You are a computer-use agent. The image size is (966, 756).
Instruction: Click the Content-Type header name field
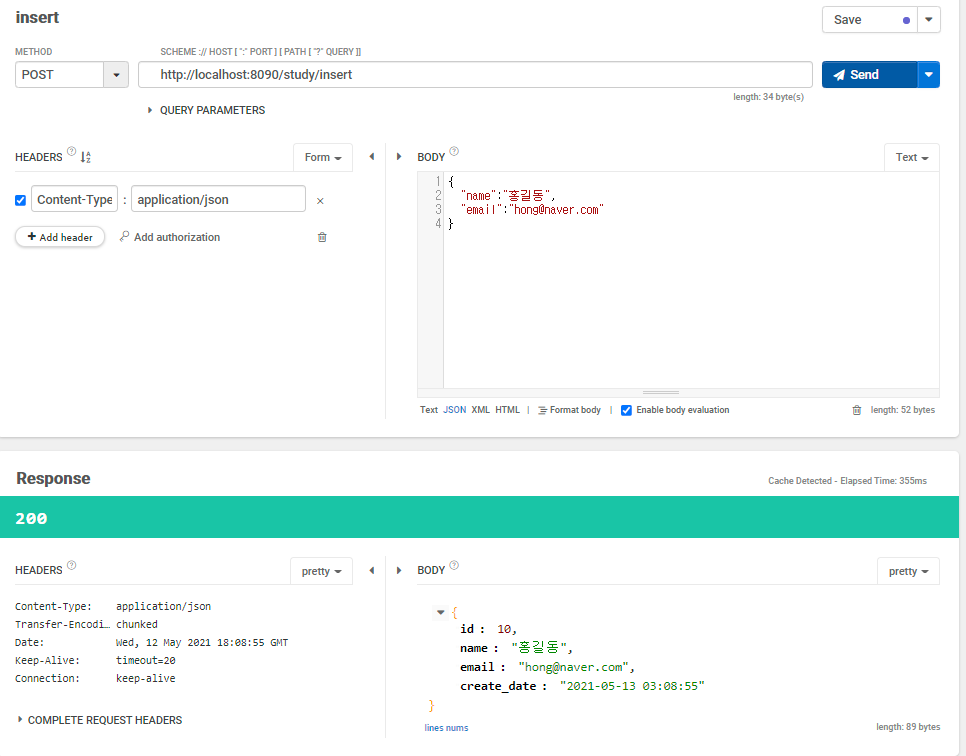(75, 199)
